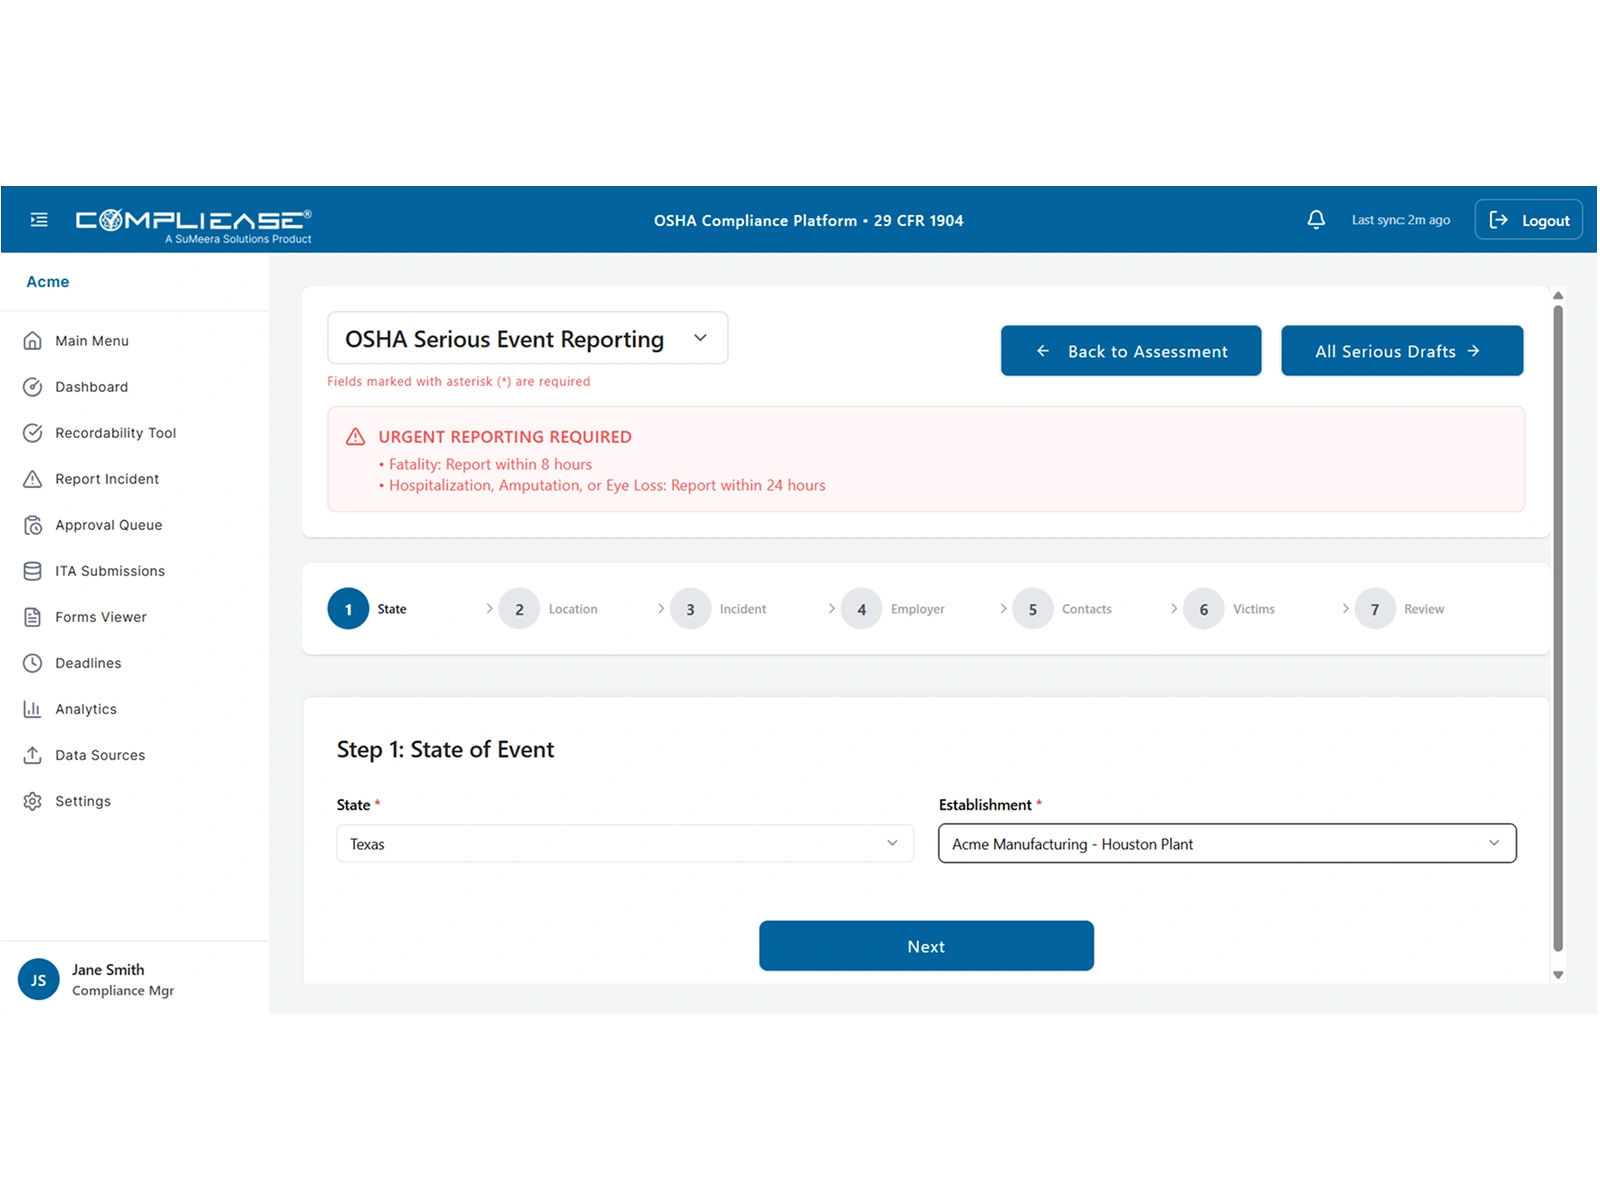Click the Report Incident icon
Viewport: 1600px width, 1200px height.
(31, 479)
